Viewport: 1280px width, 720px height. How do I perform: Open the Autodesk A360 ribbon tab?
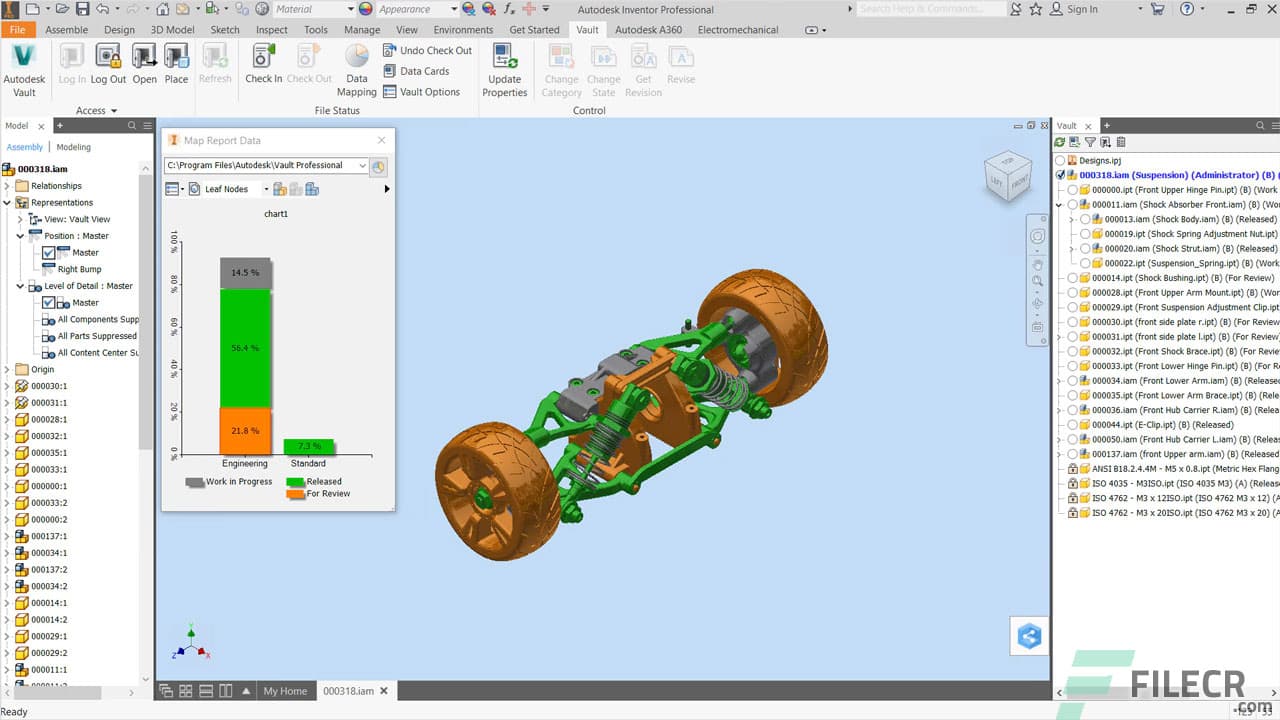pos(648,29)
